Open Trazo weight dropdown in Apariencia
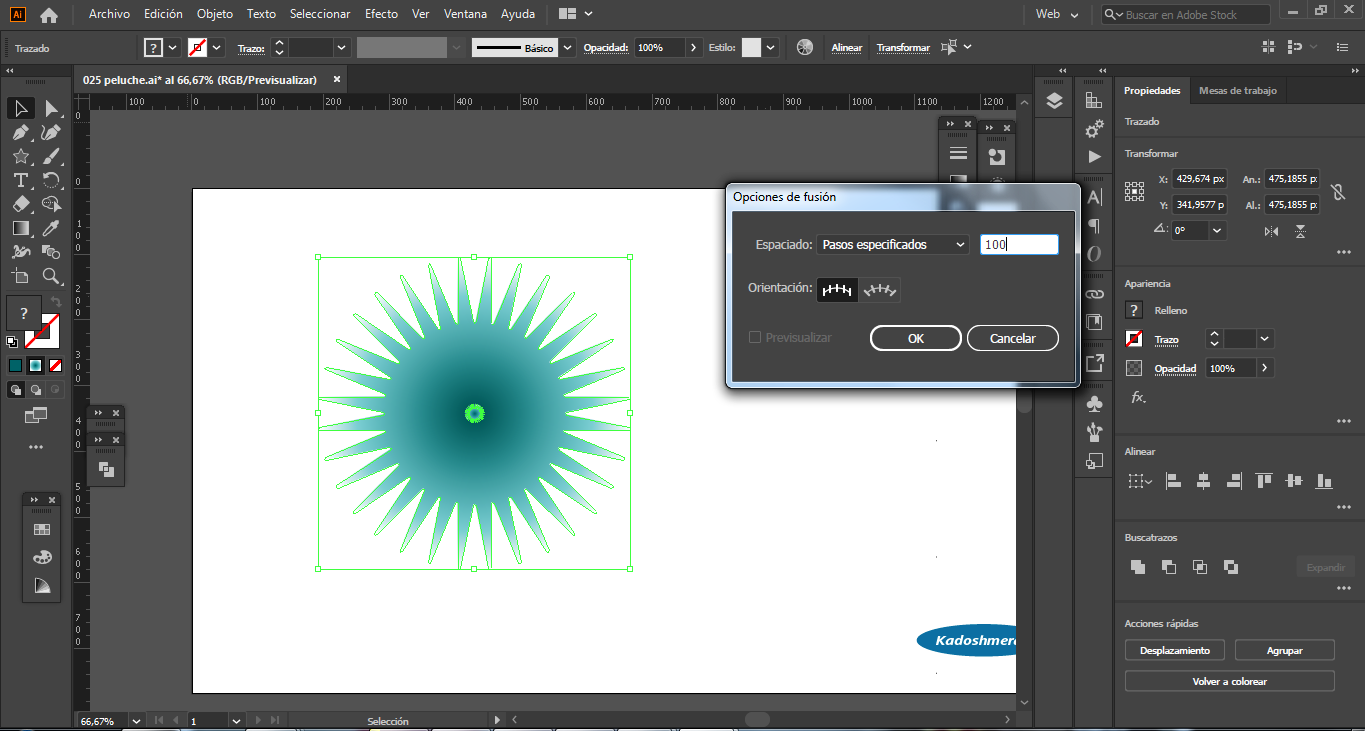 pyautogui.click(x=1266, y=339)
